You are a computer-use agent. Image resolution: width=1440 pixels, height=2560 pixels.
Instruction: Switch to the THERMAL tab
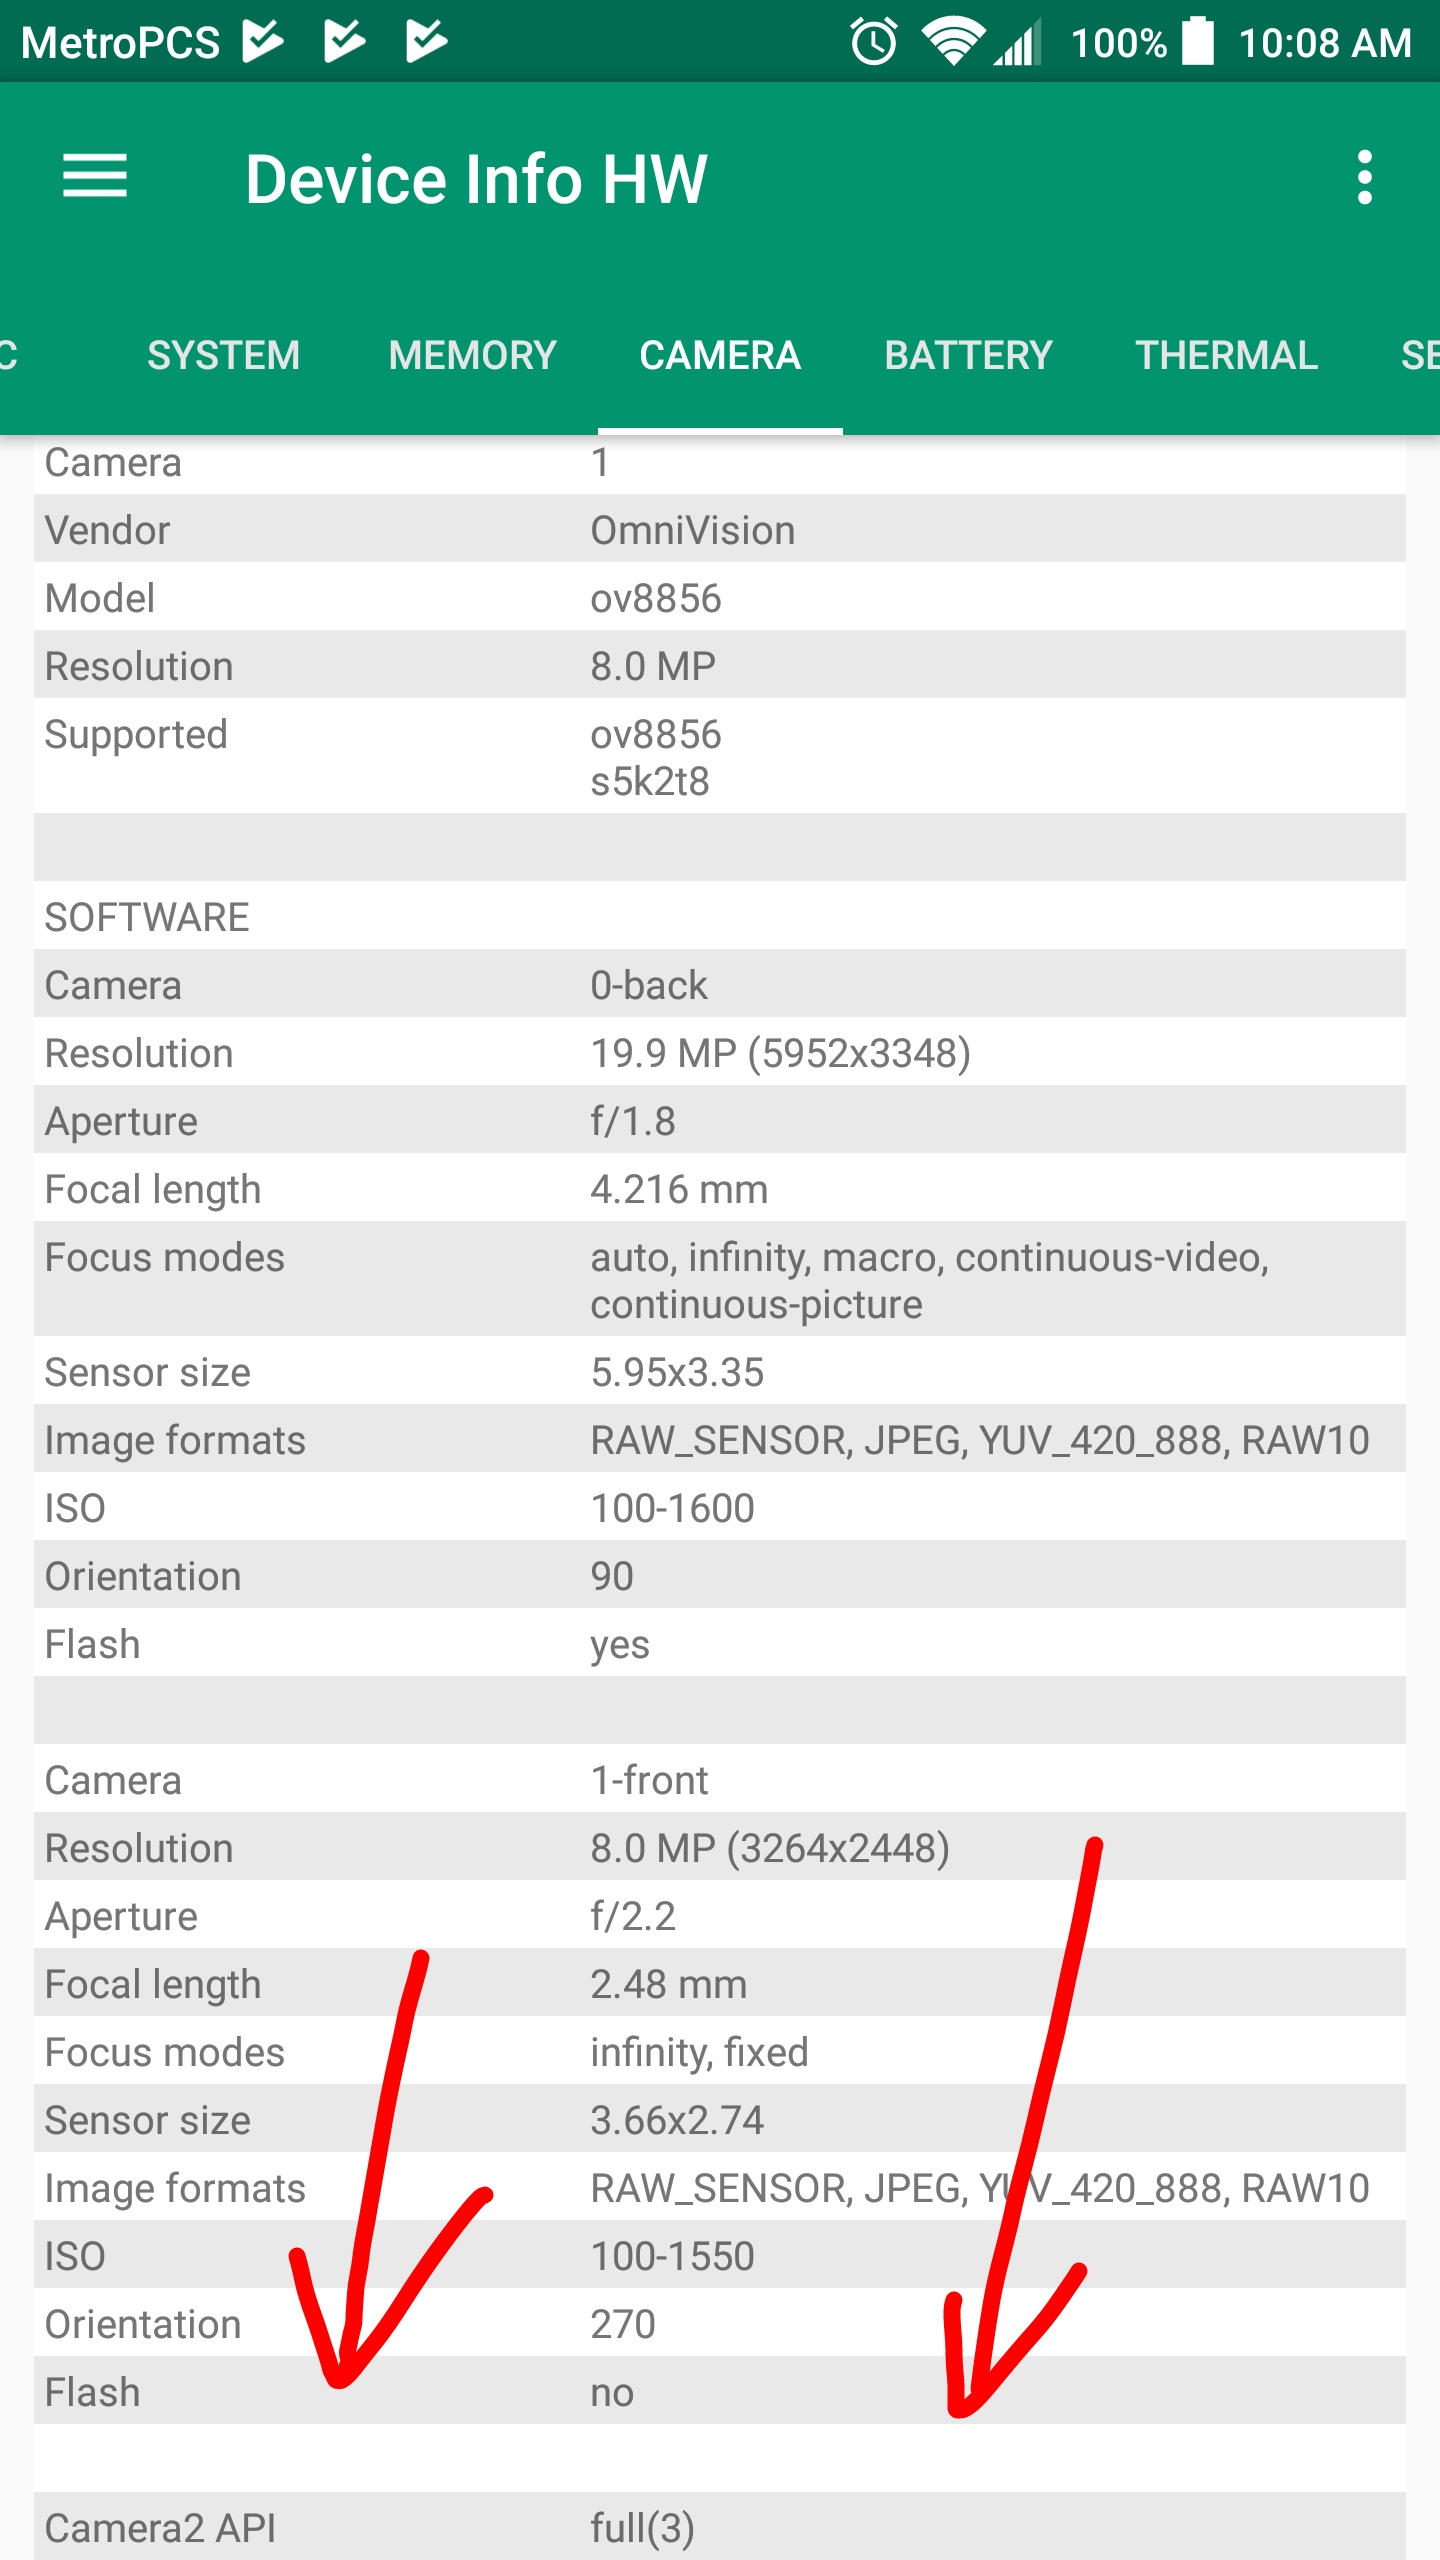pos(1226,356)
